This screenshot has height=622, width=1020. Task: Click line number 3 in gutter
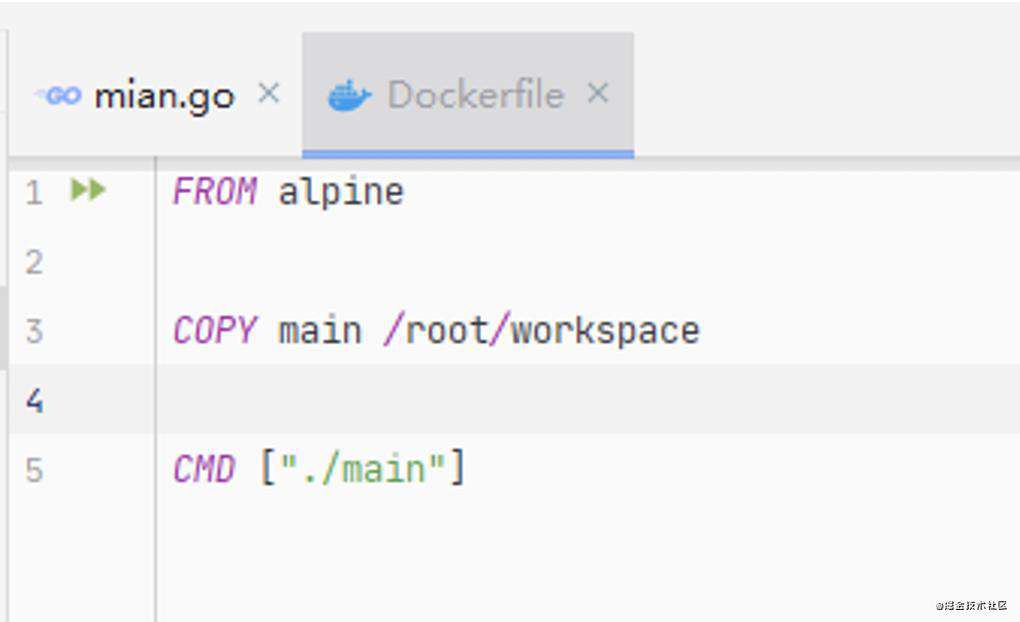[34, 331]
